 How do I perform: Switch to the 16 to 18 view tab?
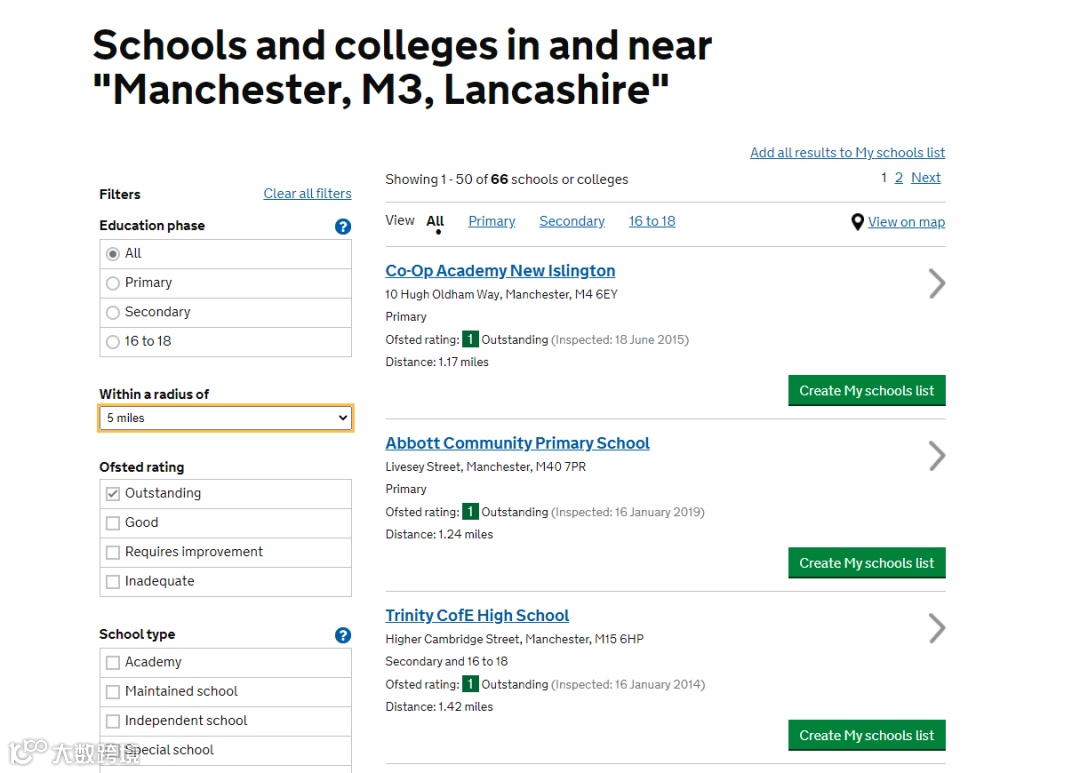tap(652, 221)
